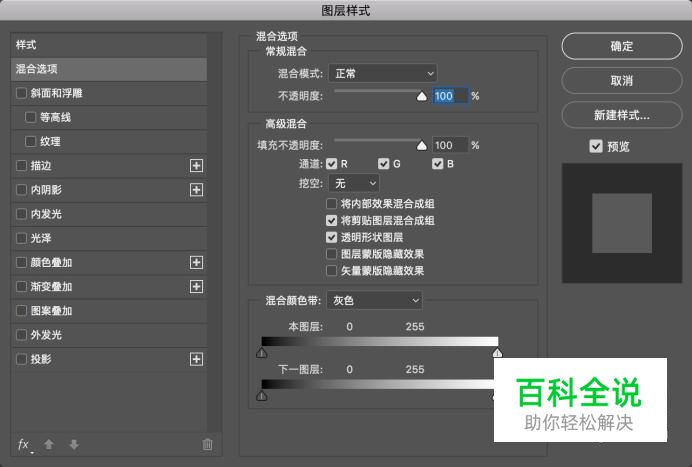Enable the 等高线 checkbox

click(30, 117)
